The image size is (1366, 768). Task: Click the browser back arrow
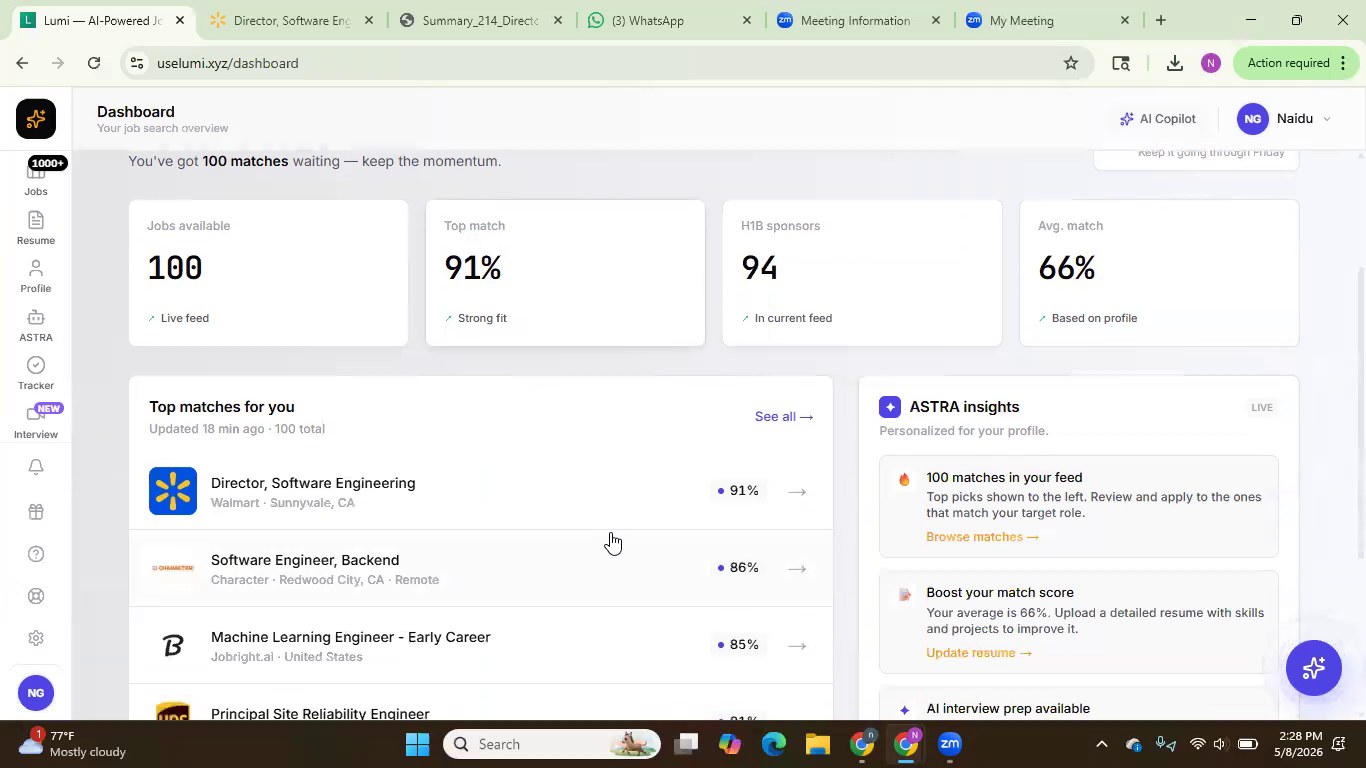coord(22,63)
